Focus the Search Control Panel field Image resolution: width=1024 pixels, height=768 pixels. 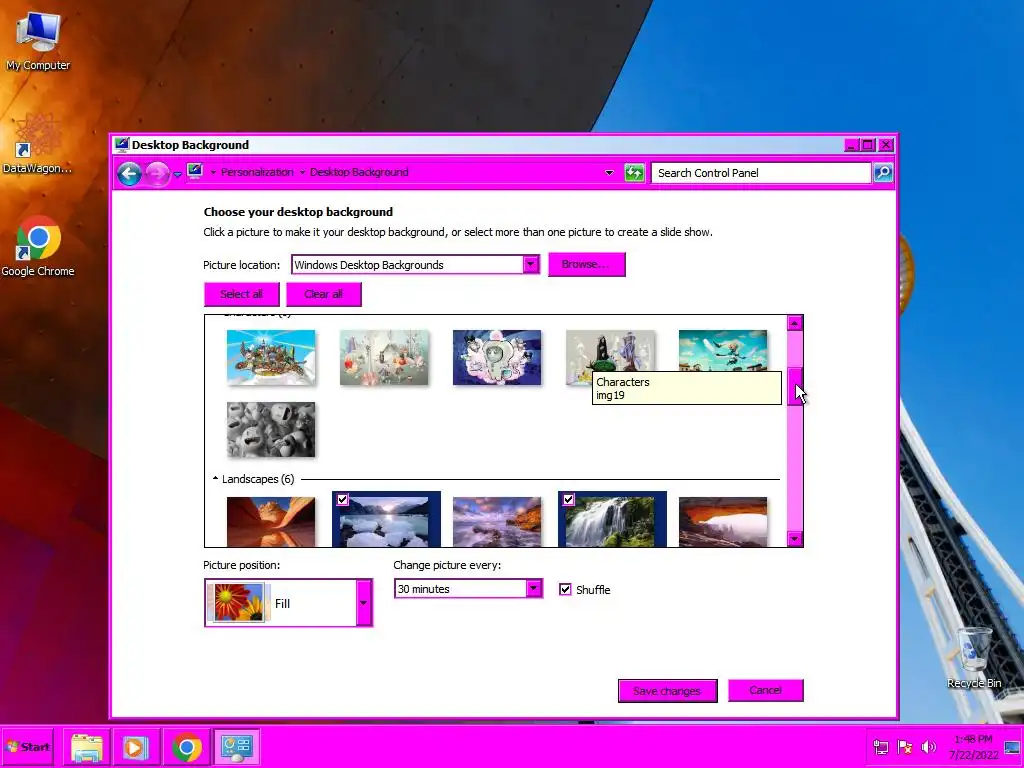tap(761, 173)
